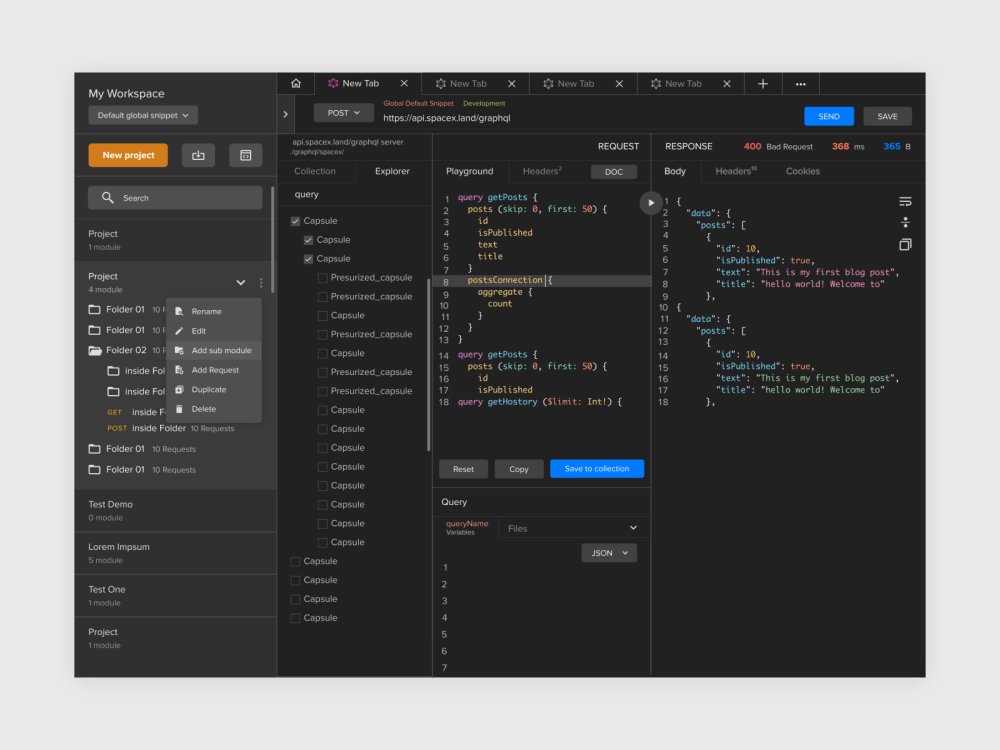
Task: Check the third Presurized_capsule checkbox
Action: click(x=323, y=334)
